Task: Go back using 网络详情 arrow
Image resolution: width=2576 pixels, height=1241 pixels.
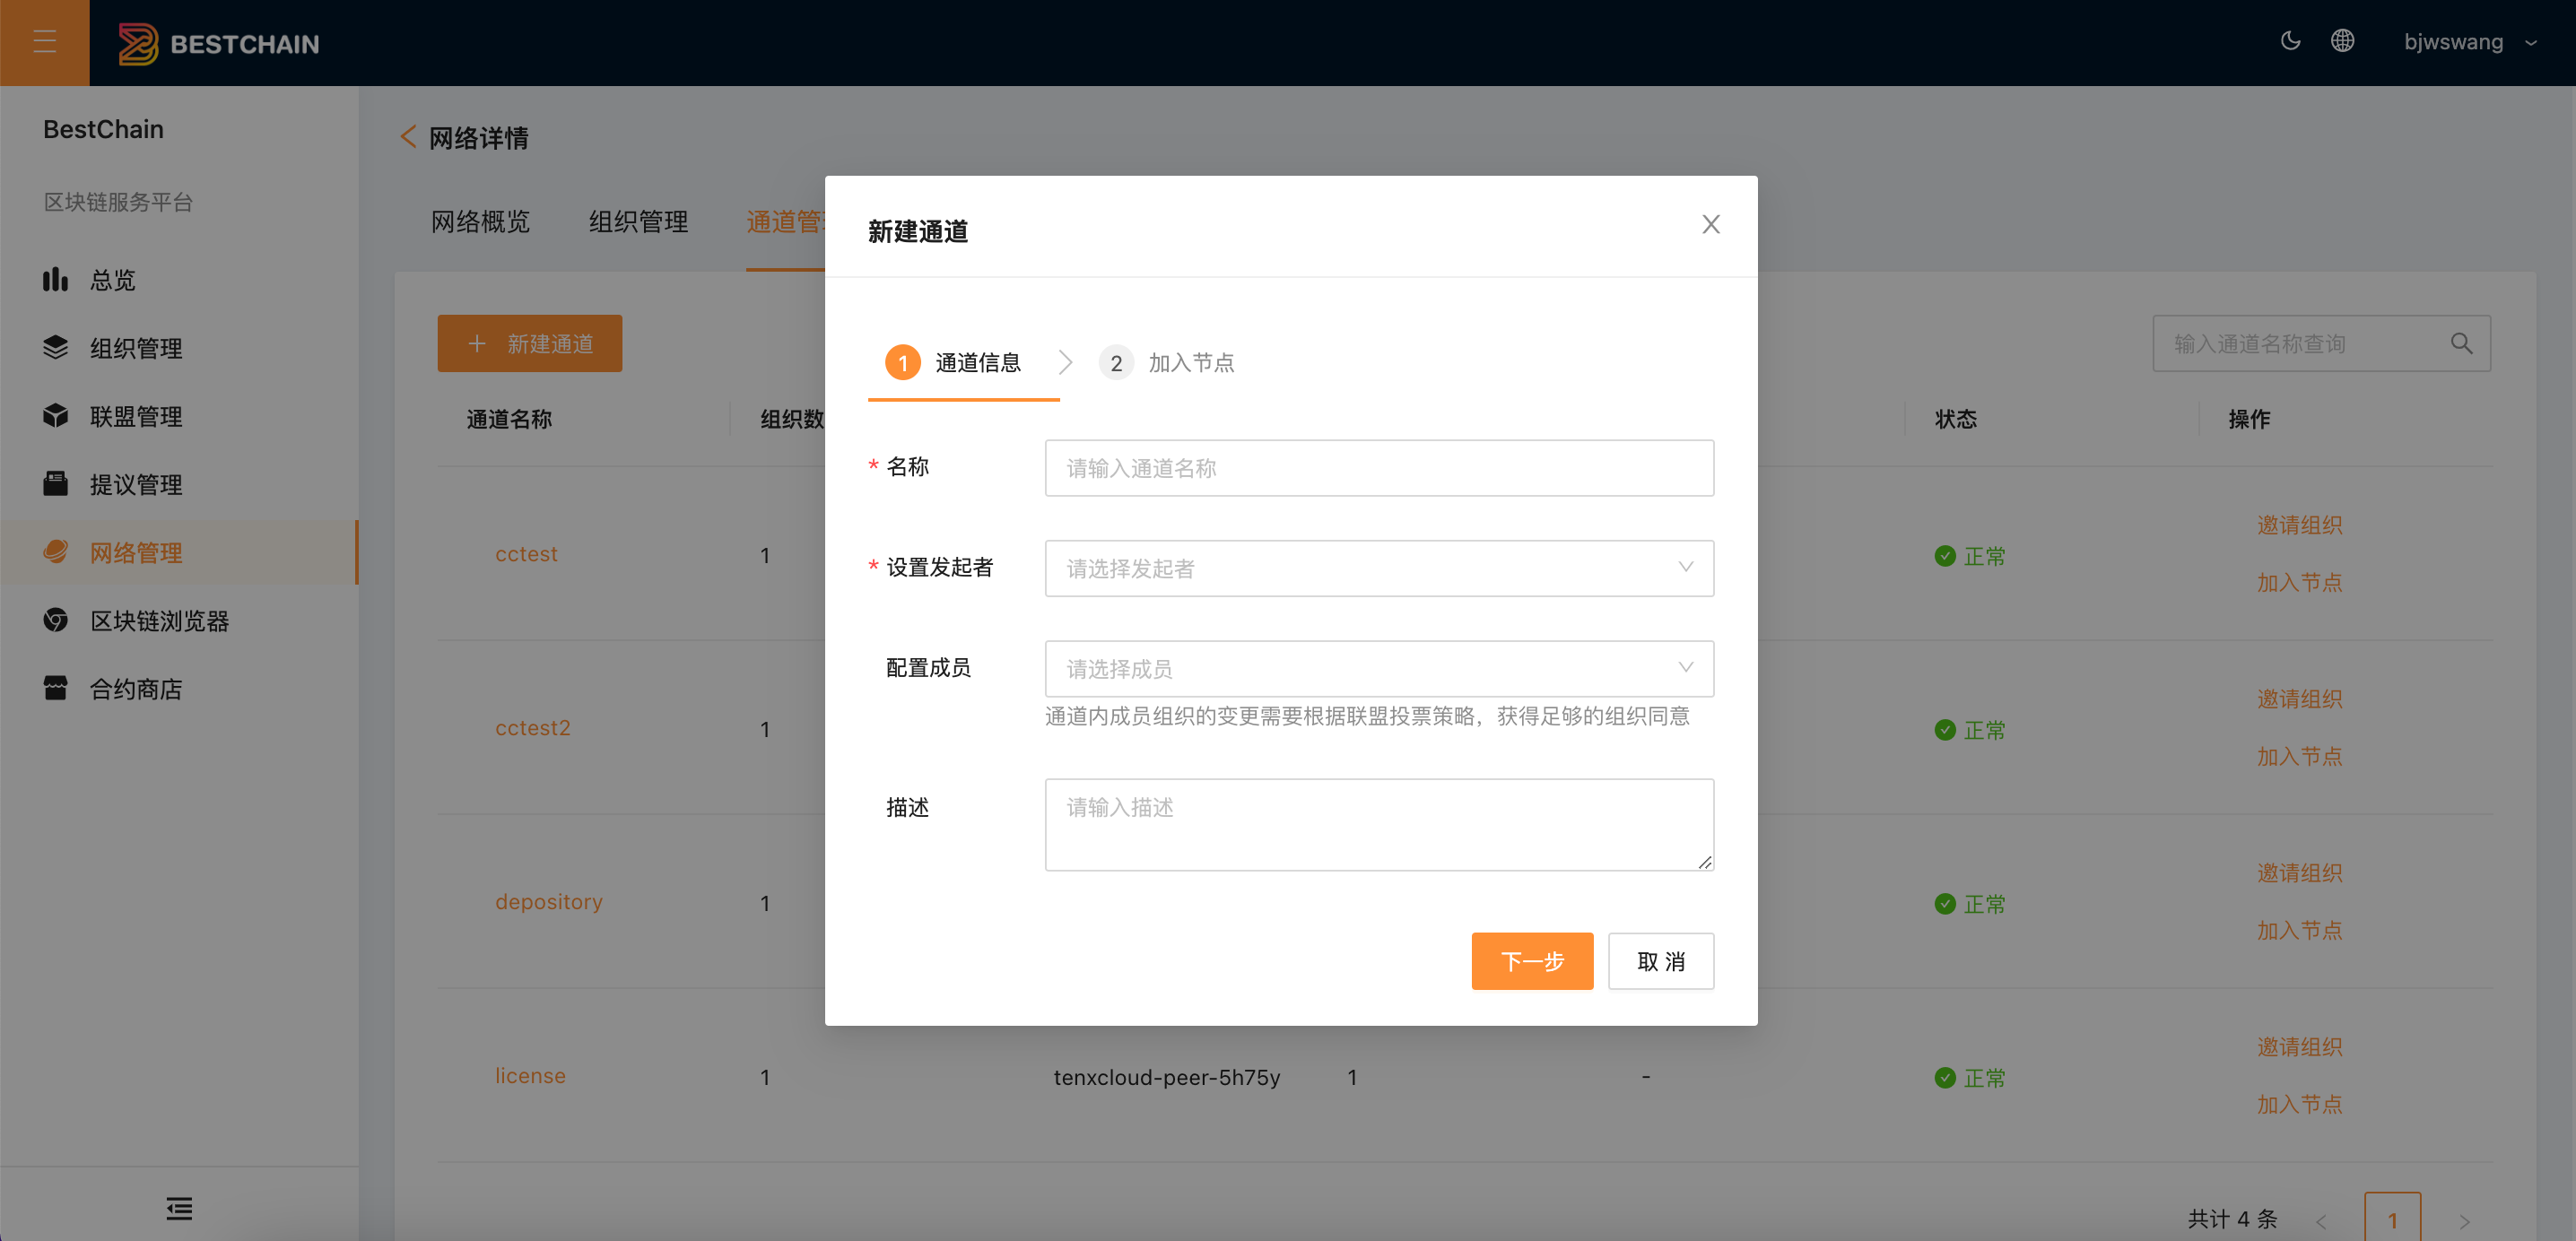Action: tap(408, 137)
